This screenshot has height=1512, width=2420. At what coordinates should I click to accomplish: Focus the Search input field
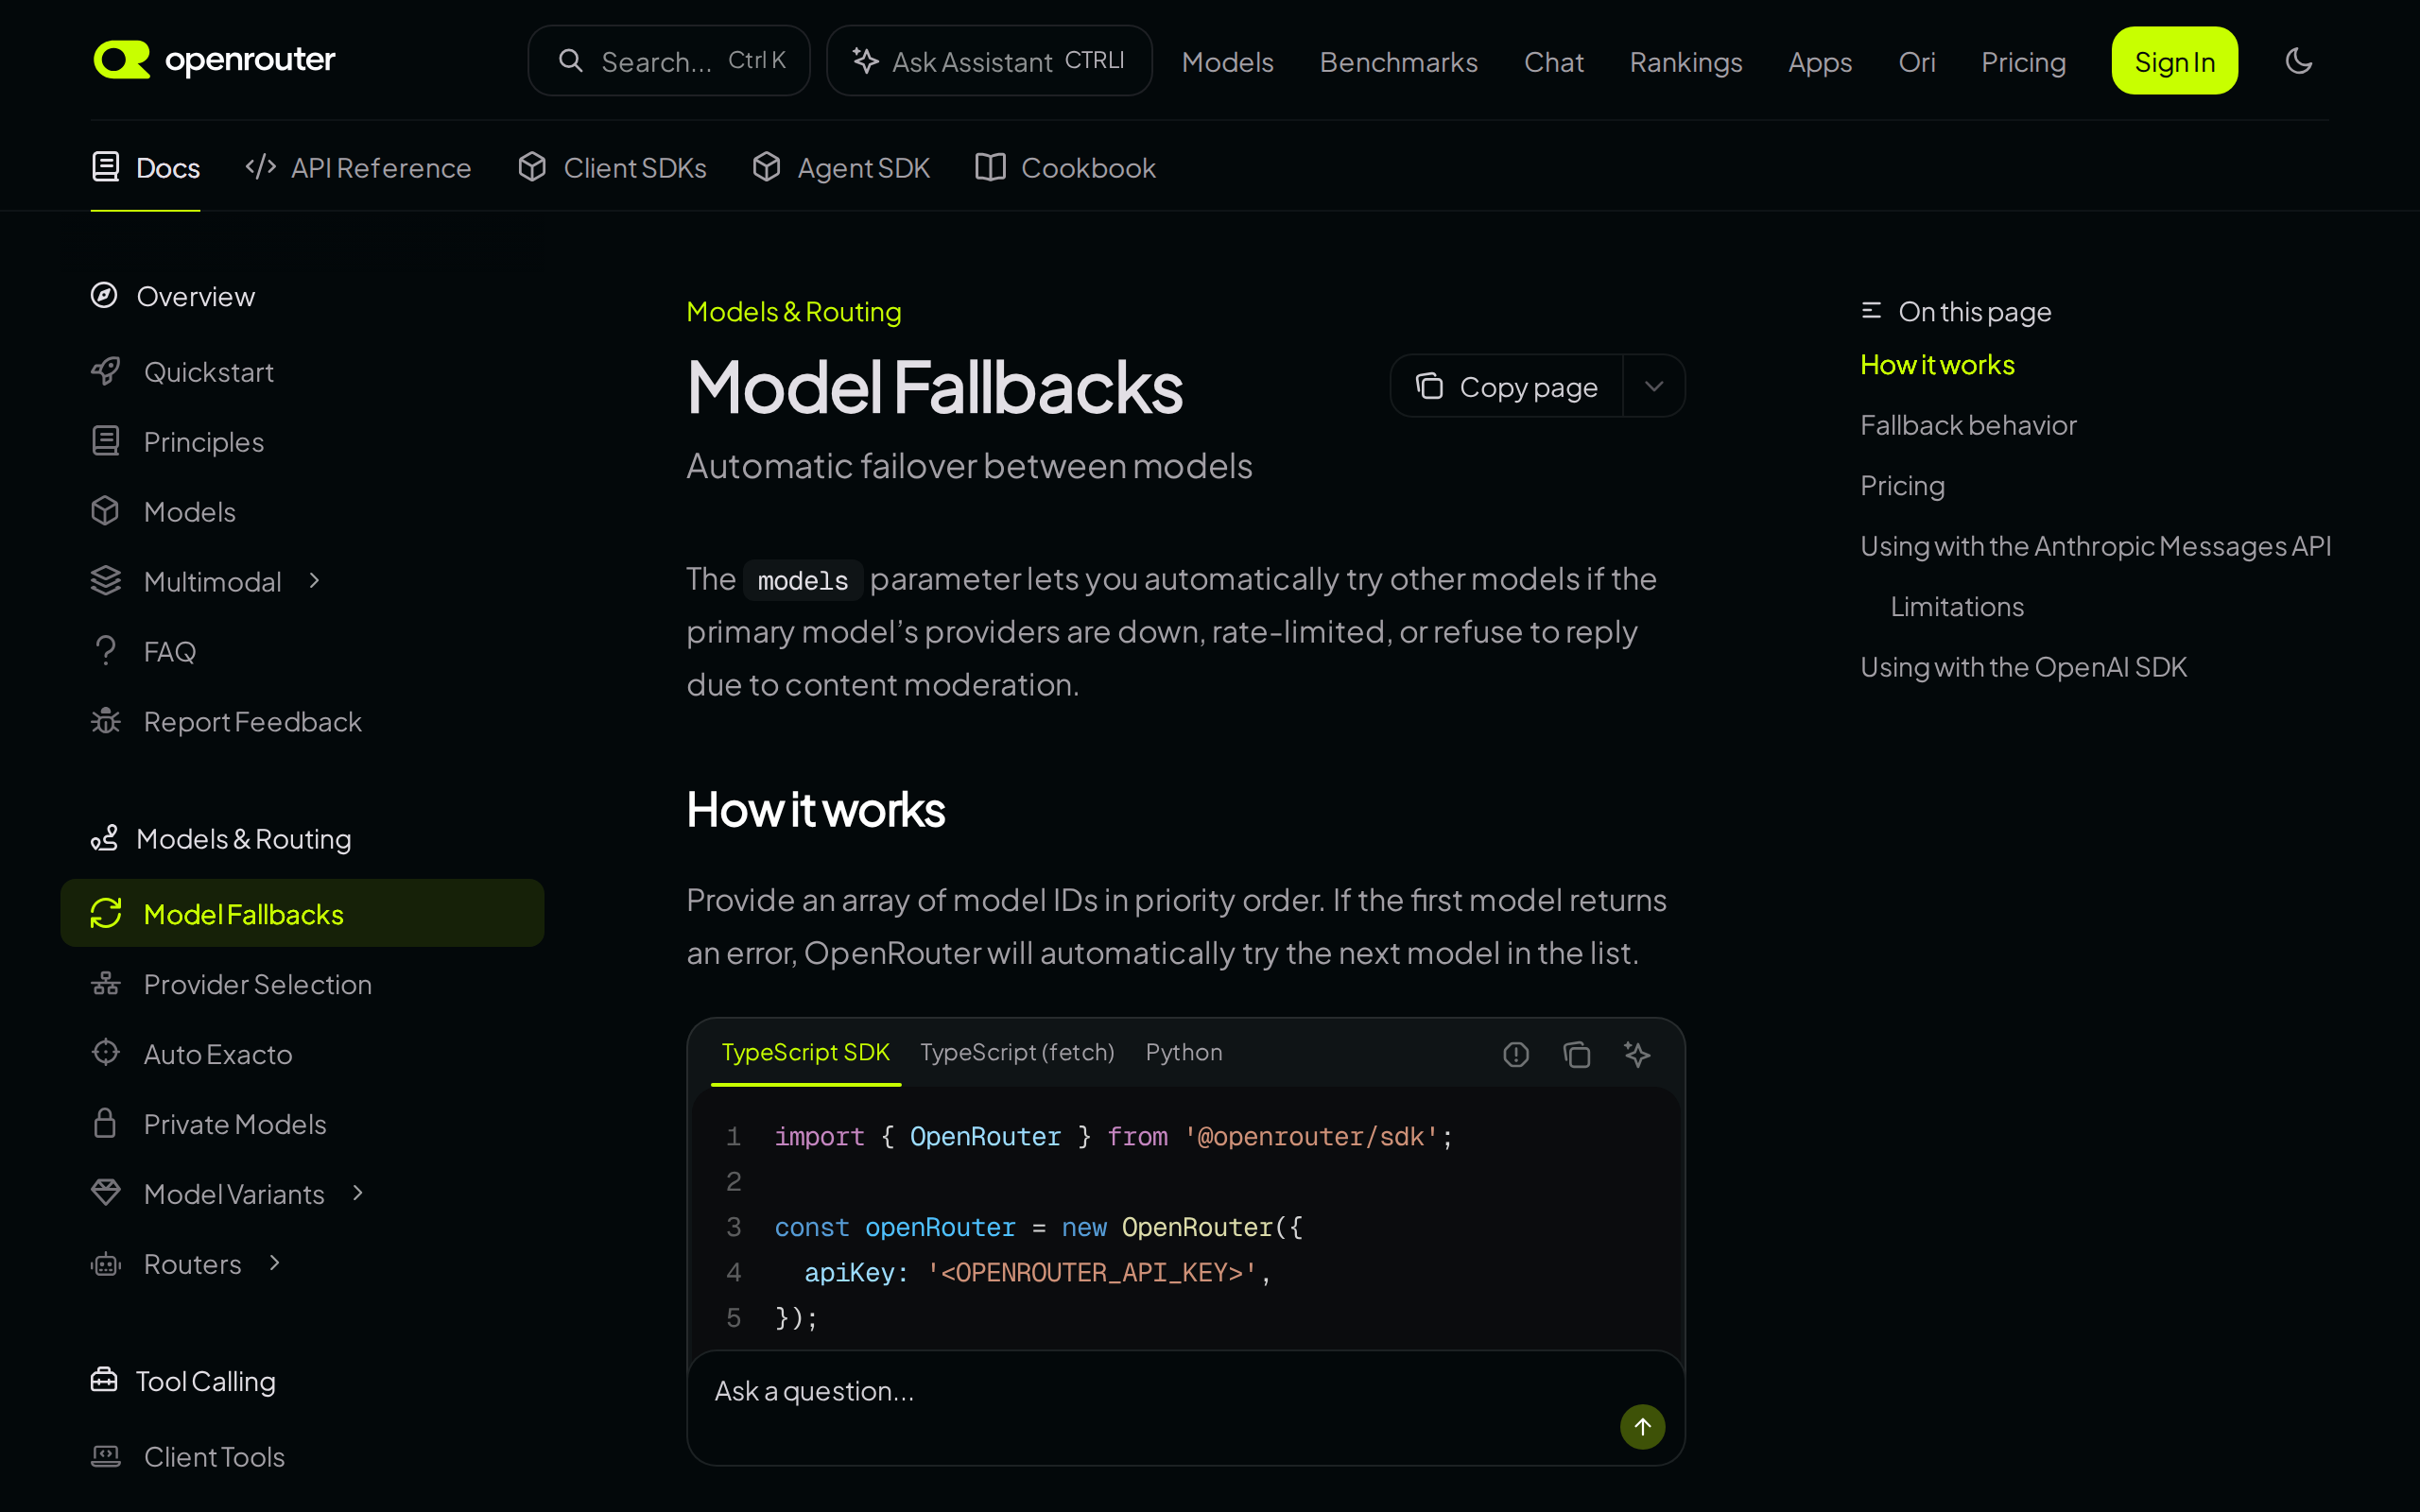click(x=669, y=61)
